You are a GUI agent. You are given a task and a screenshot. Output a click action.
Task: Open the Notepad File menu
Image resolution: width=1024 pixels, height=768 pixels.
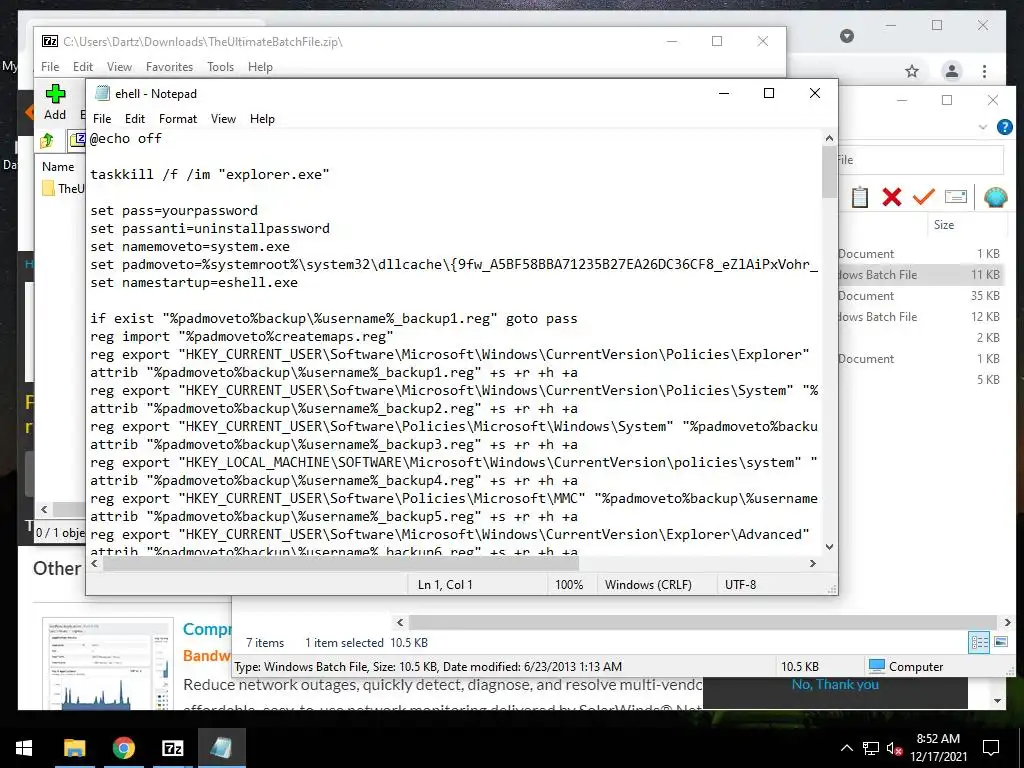(x=102, y=119)
